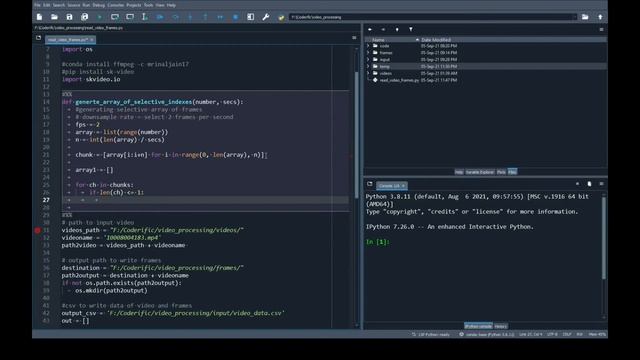Open the Help menu
The width and height of the screenshot is (640, 360).
pos(171,5)
